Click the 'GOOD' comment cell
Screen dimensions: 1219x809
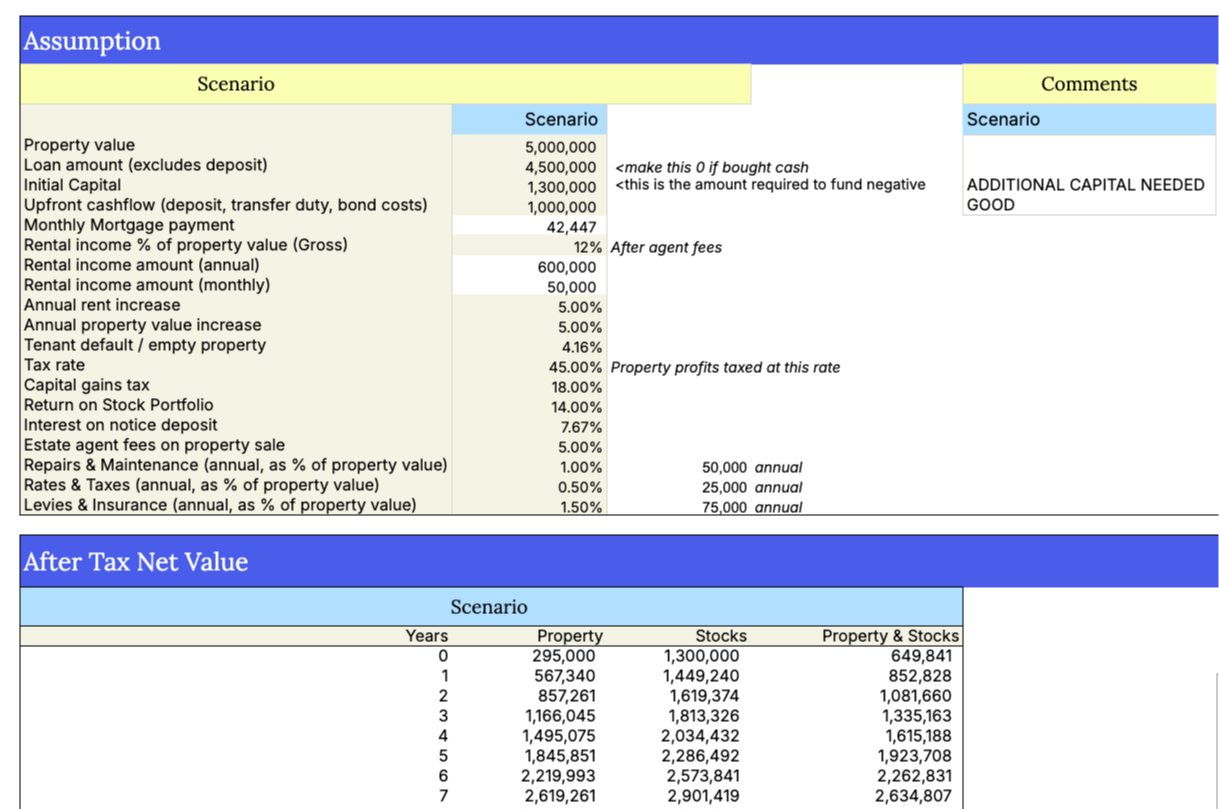(991, 205)
